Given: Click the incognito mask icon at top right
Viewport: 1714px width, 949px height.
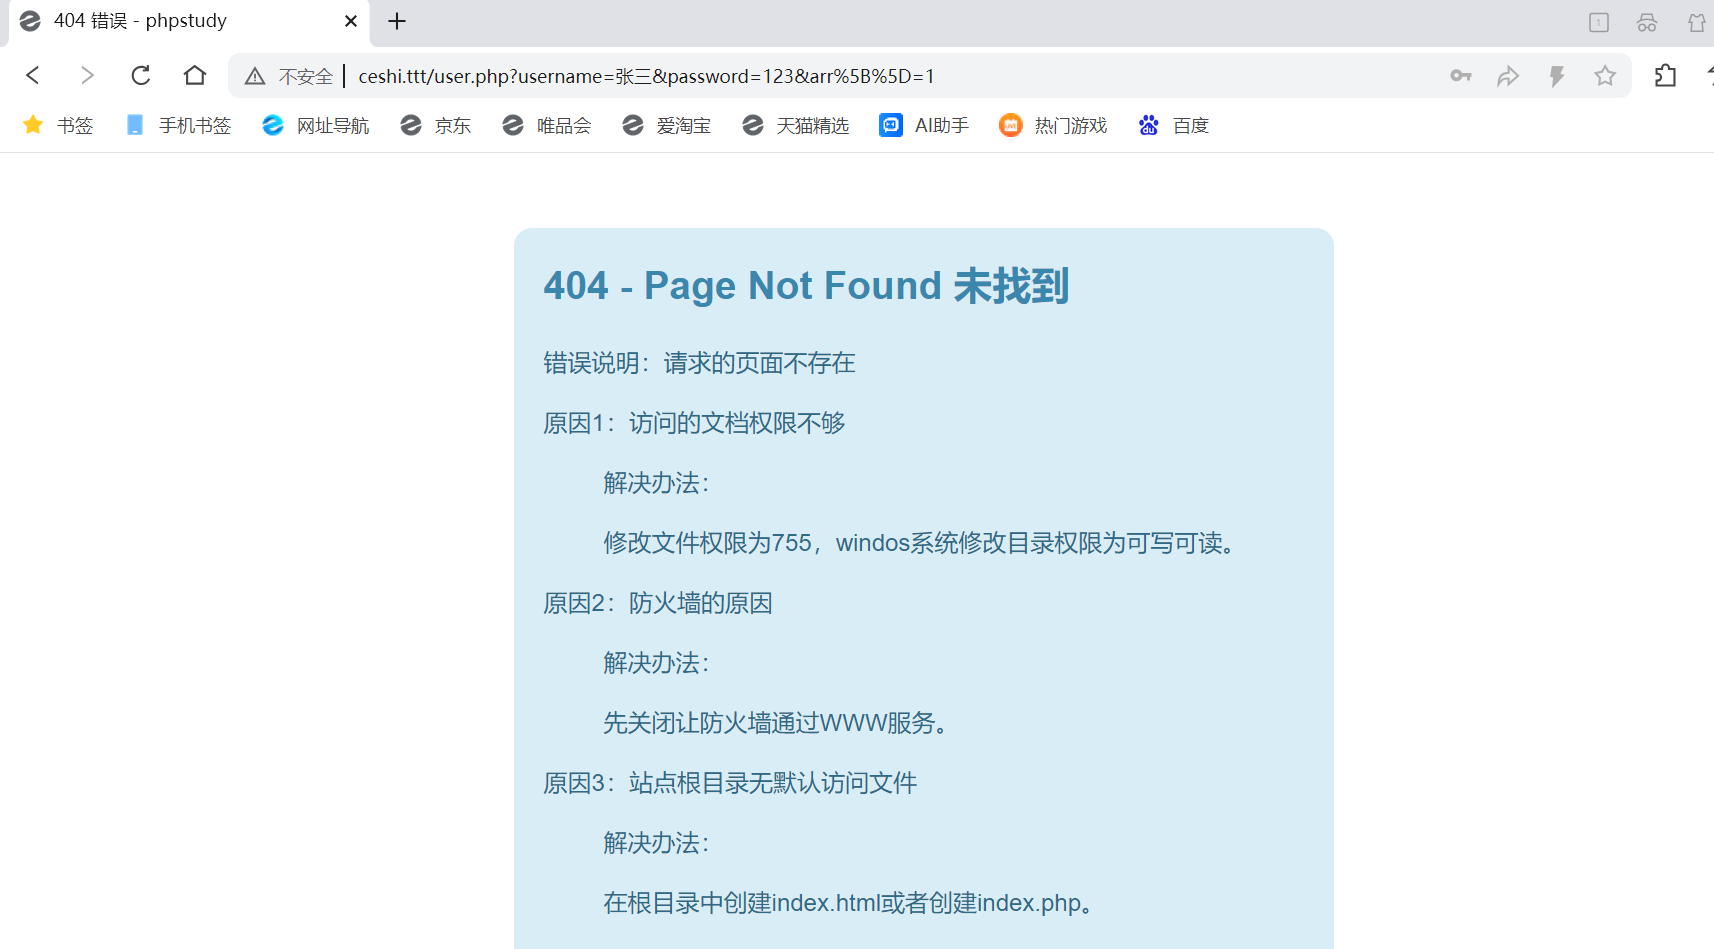Looking at the screenshot, I should (x=1647, y=22).
